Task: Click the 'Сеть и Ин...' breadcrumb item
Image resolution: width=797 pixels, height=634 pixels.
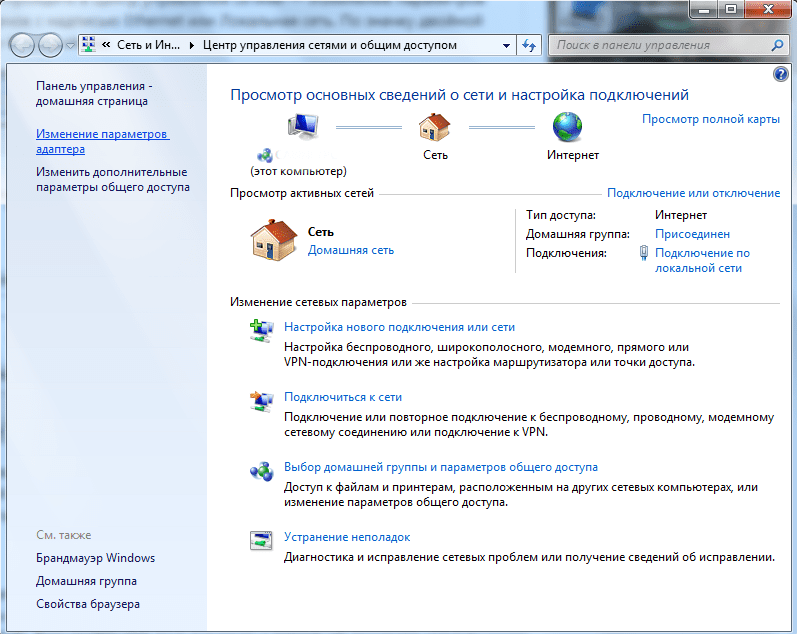Action: coord(148,45)
